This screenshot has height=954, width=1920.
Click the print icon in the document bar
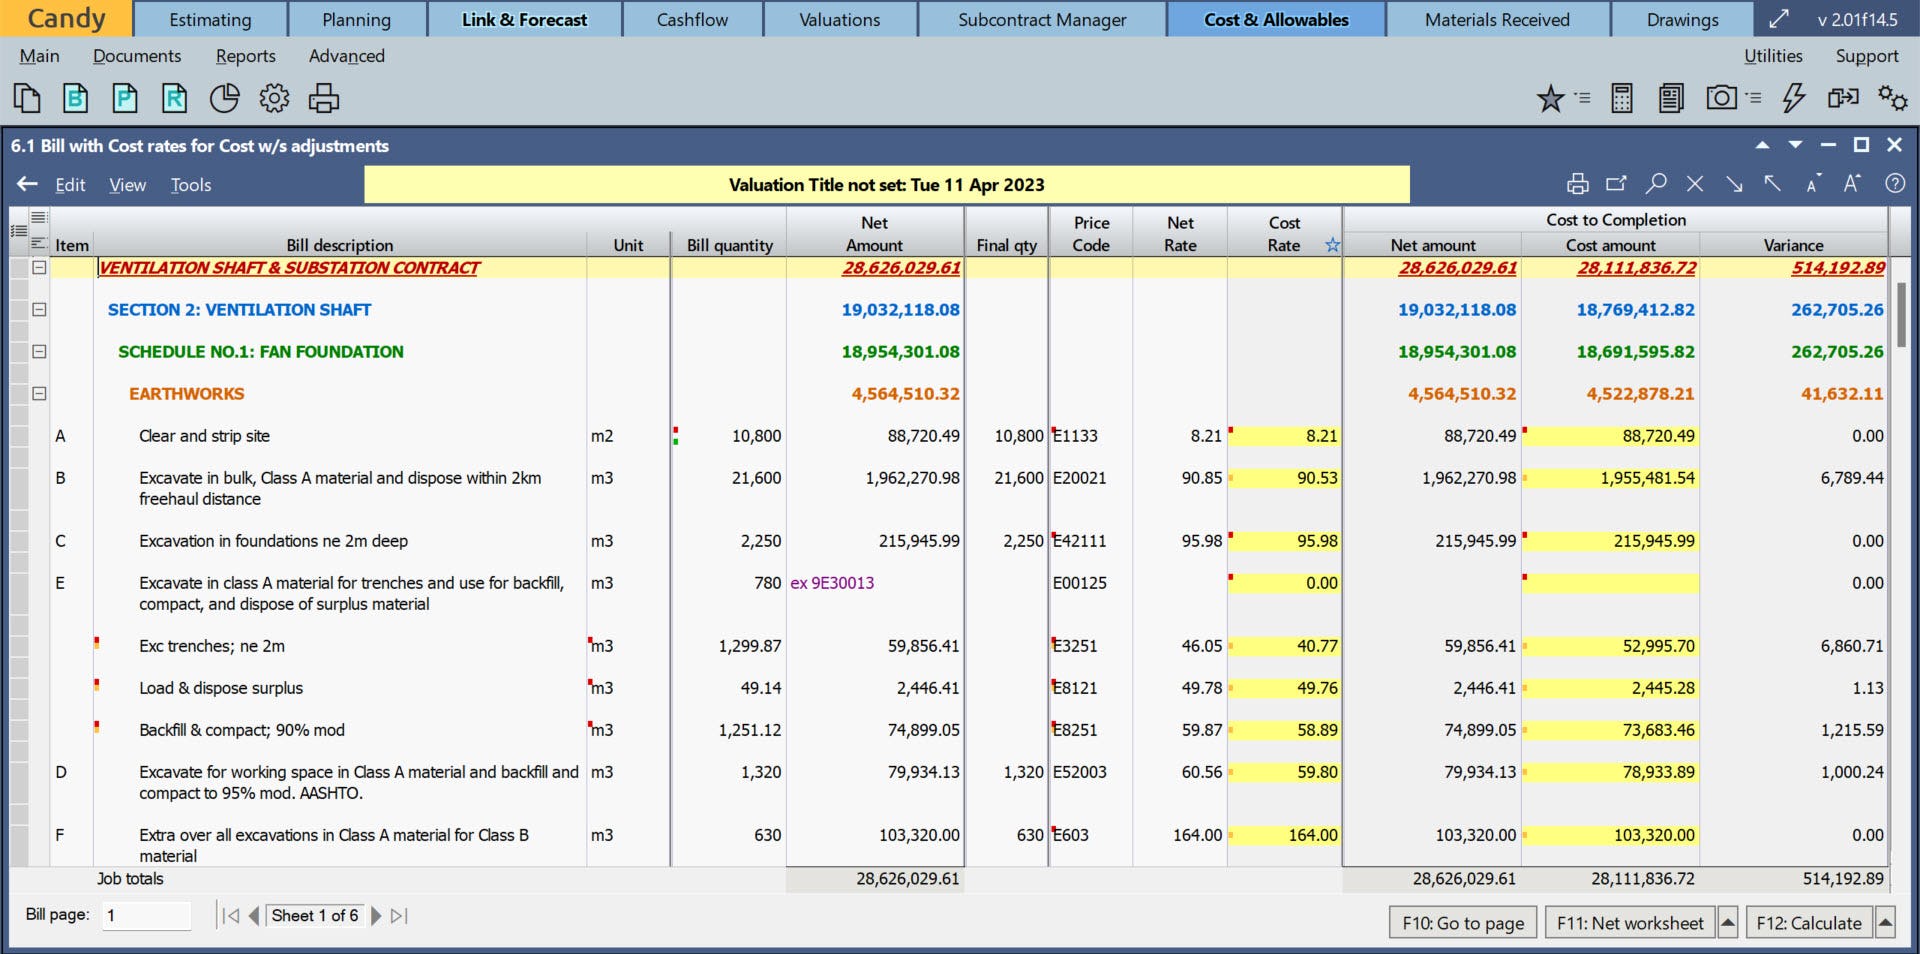click(1578, 184)
